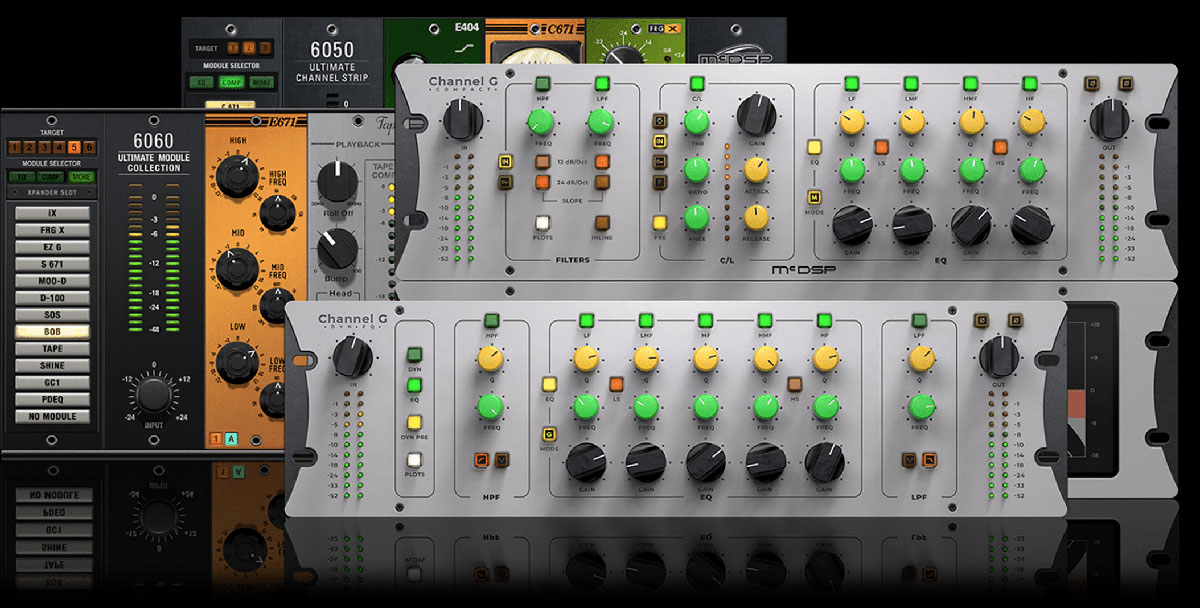Image resolution: width=1200 pixels, height=608 pixels.
Task: Click the M mode button in Channel G Compact
Action: (814, 196)
